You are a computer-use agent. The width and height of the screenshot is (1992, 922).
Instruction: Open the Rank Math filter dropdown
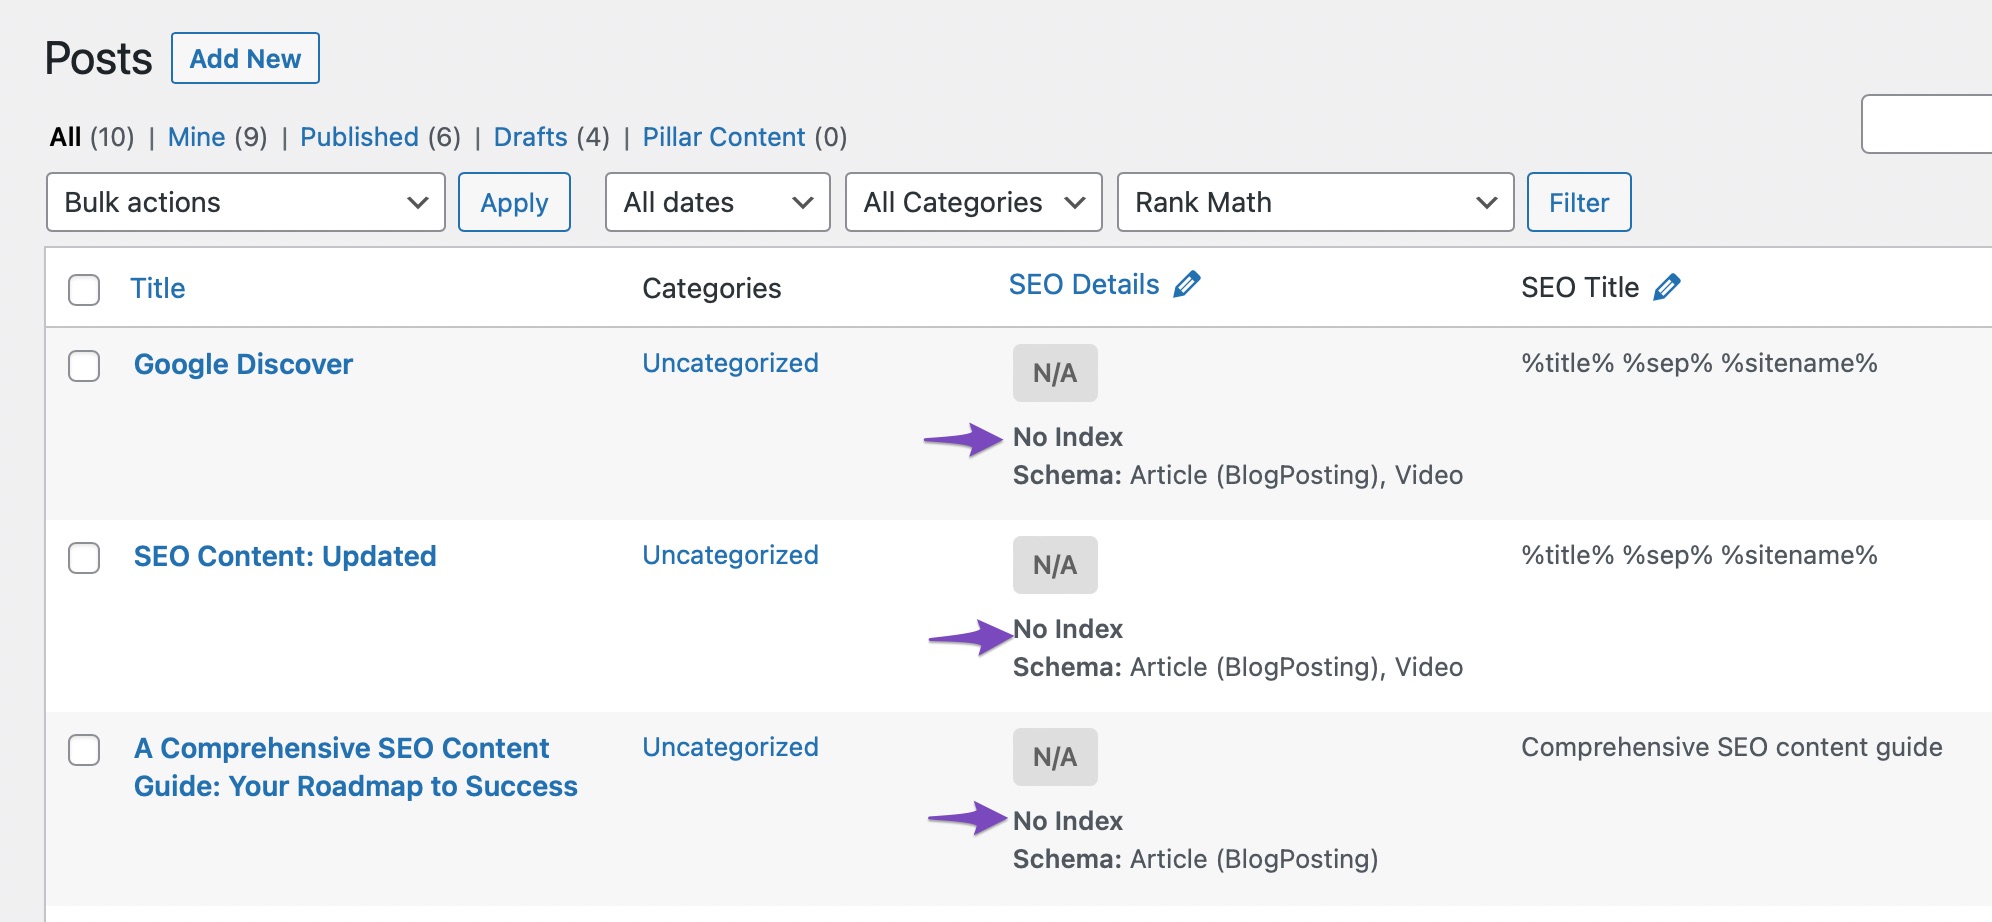[1316, 202]
